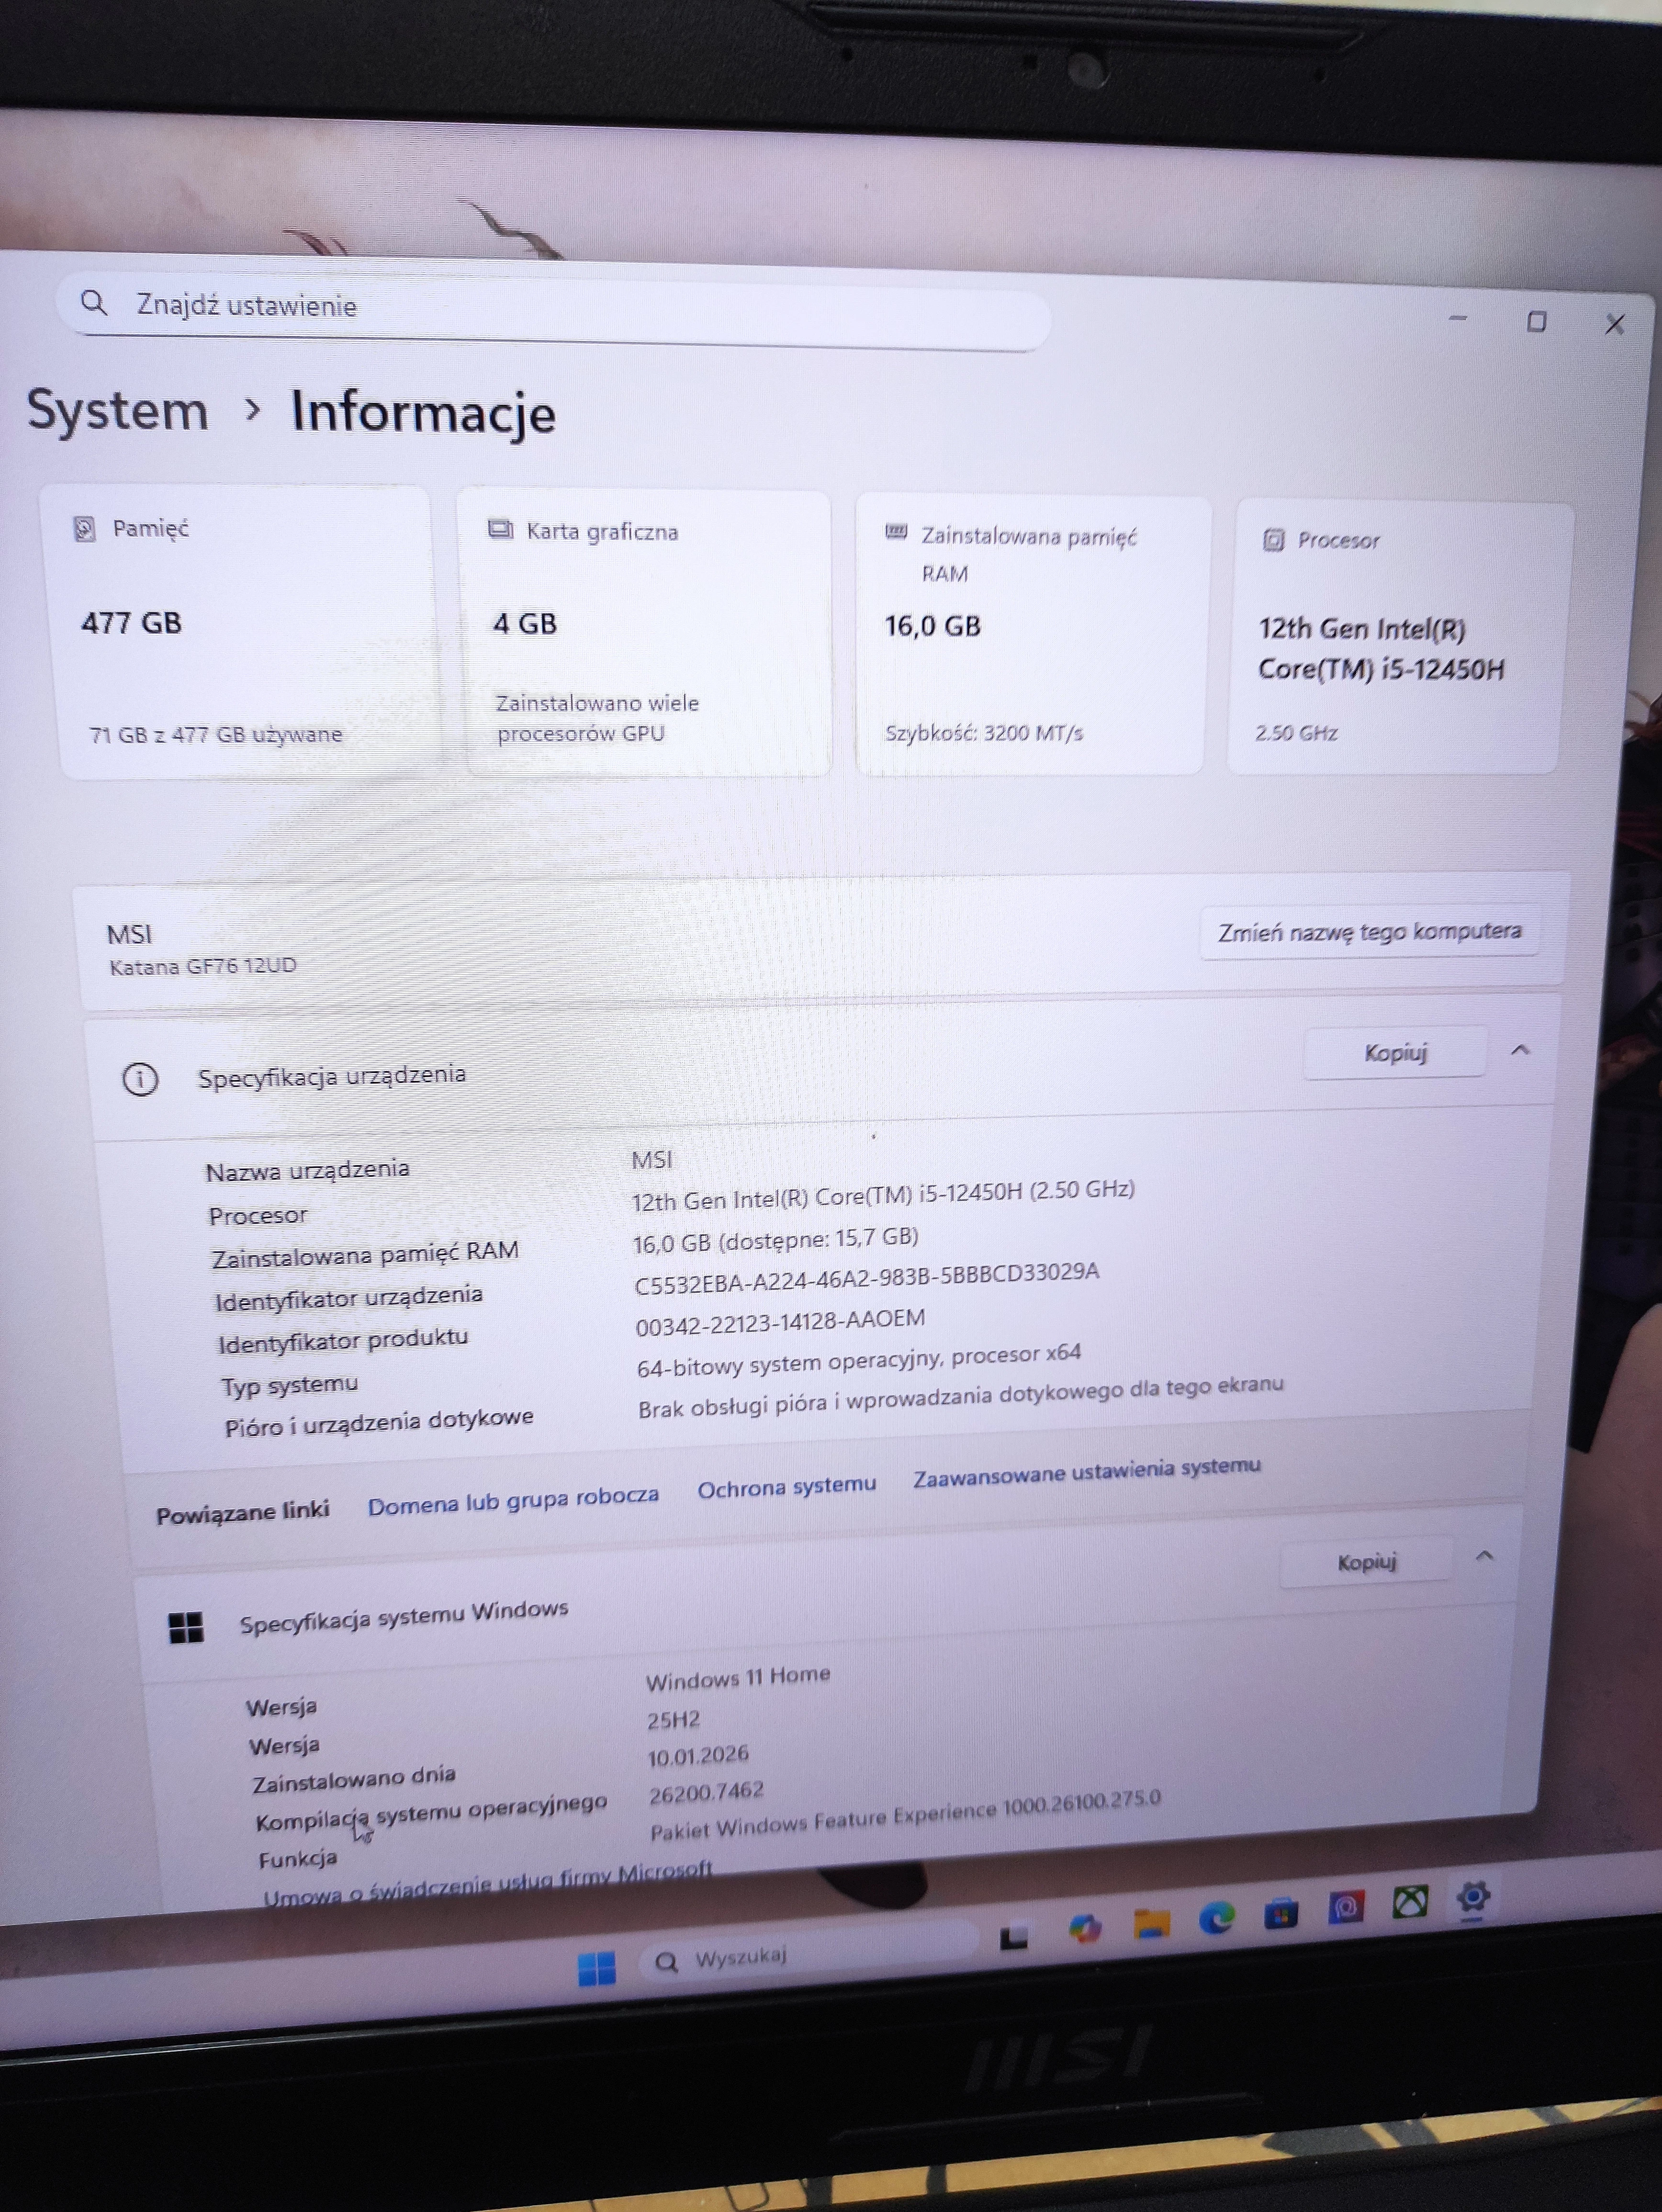This screenshot has height=2212, width=1662.
Task: Click Kopiuj for device specifications
Action: coord(1394,1051)
